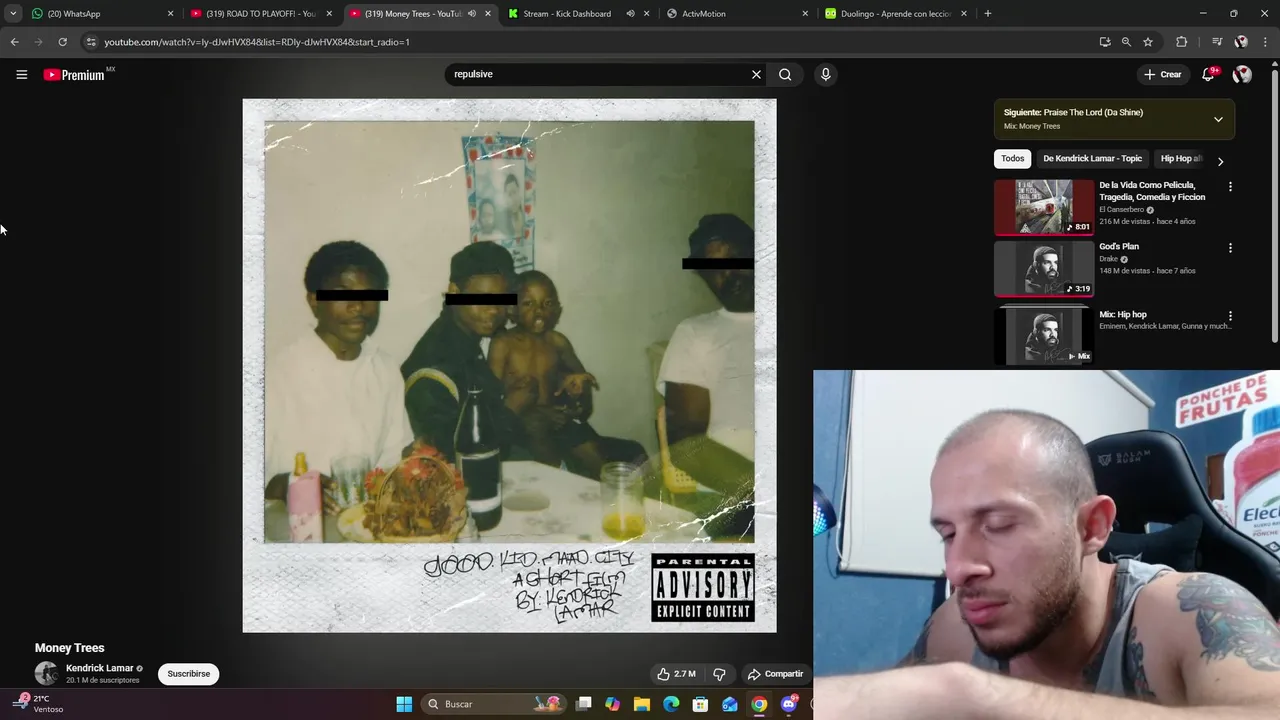Close the Duolingo tab
Screen dimensions: 1280x720
pos(964,14)
